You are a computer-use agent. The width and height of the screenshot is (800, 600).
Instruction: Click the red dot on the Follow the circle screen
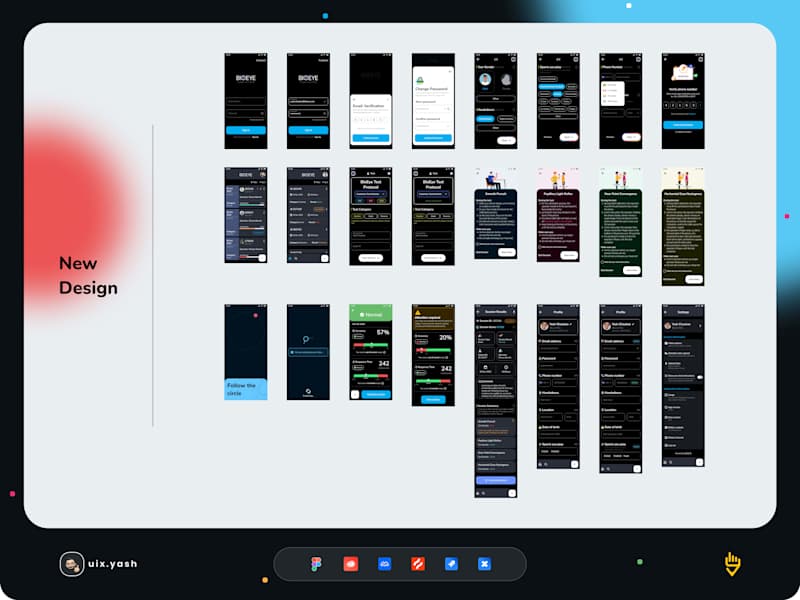(256, 315)
